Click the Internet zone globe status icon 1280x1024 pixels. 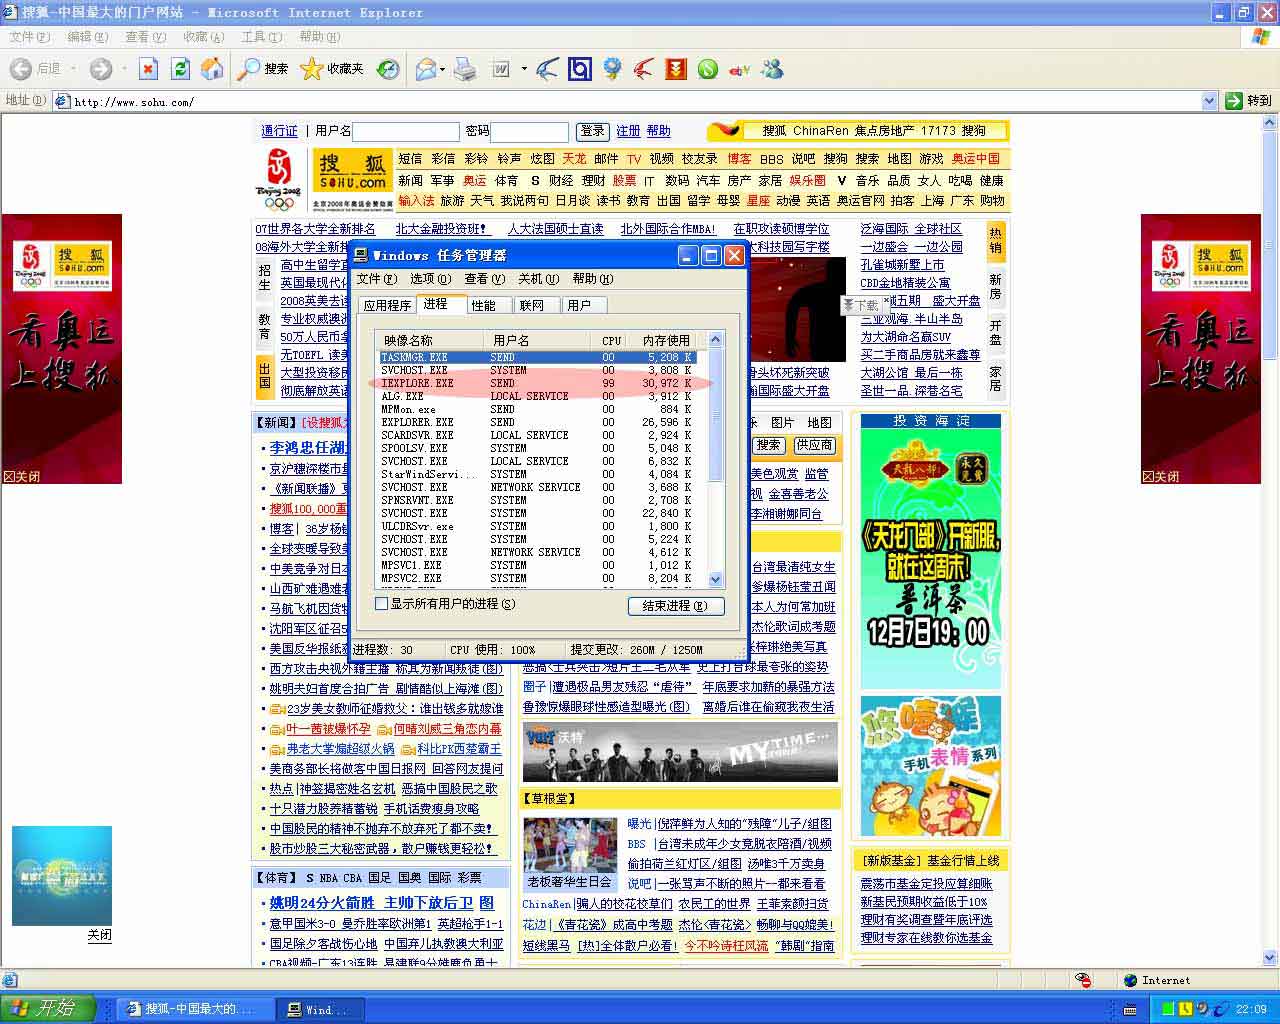[1130, 980]
